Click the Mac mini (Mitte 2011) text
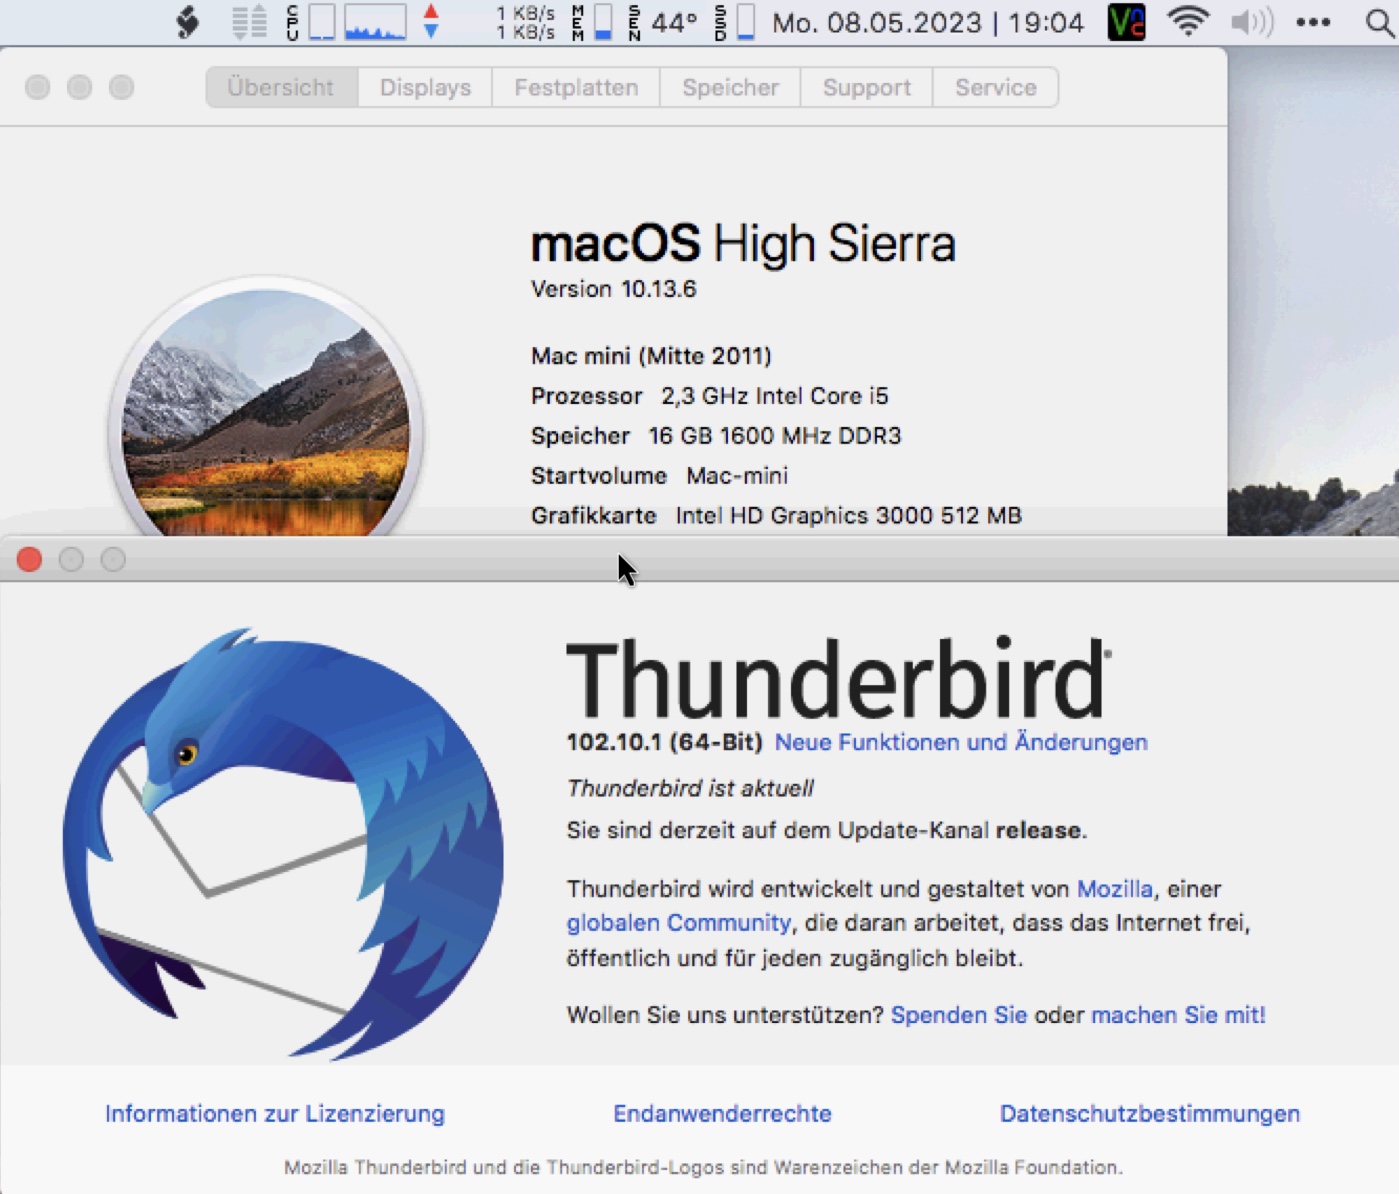1399x1194 pixels. [651, 356]
